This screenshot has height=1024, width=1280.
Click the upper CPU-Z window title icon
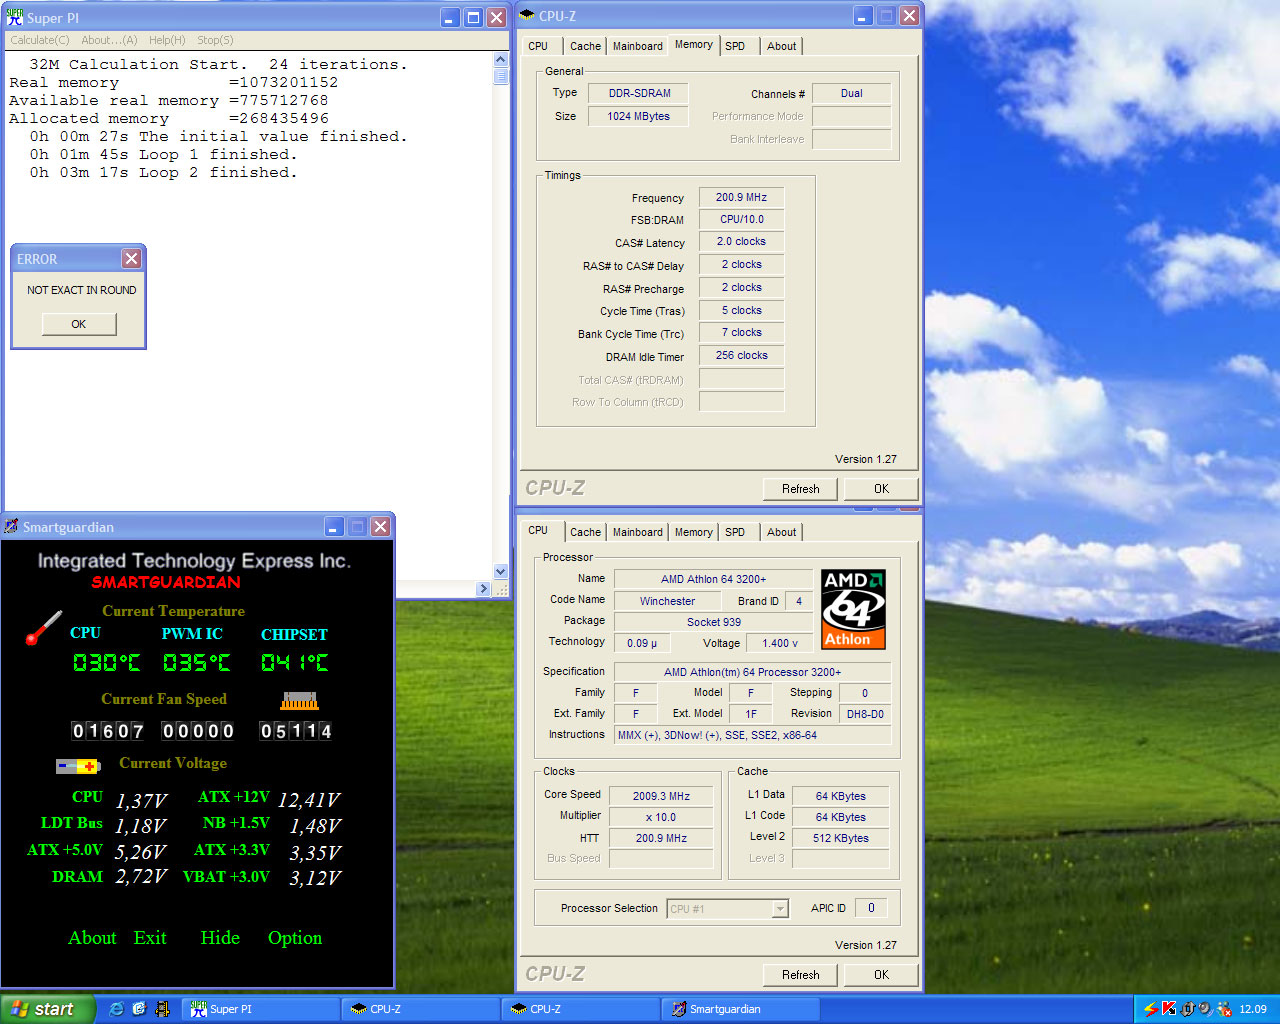[x=527, y=15]
